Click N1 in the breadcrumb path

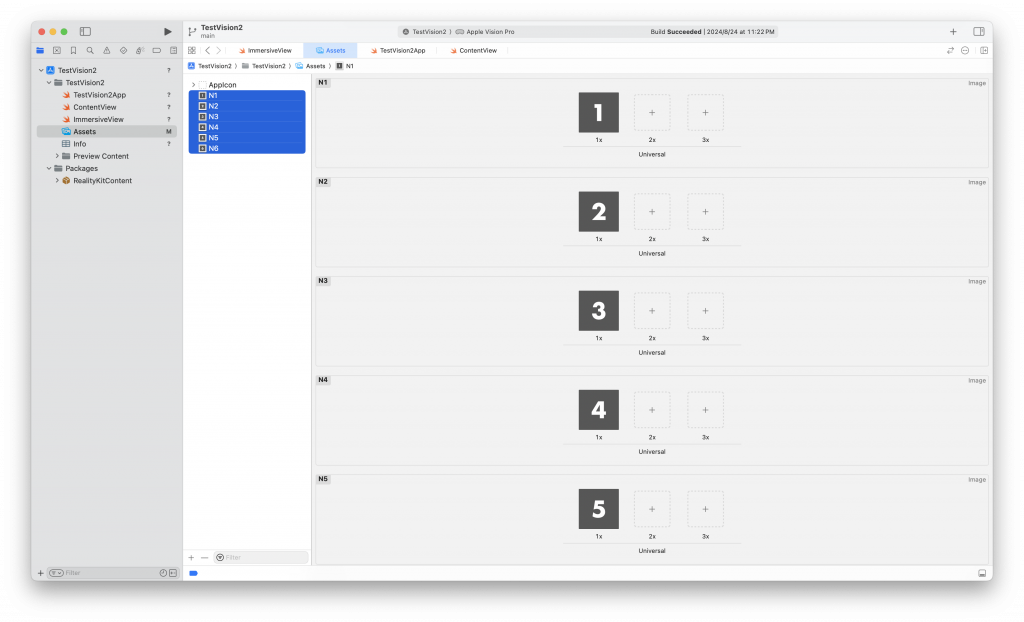[x=345, y=66]
